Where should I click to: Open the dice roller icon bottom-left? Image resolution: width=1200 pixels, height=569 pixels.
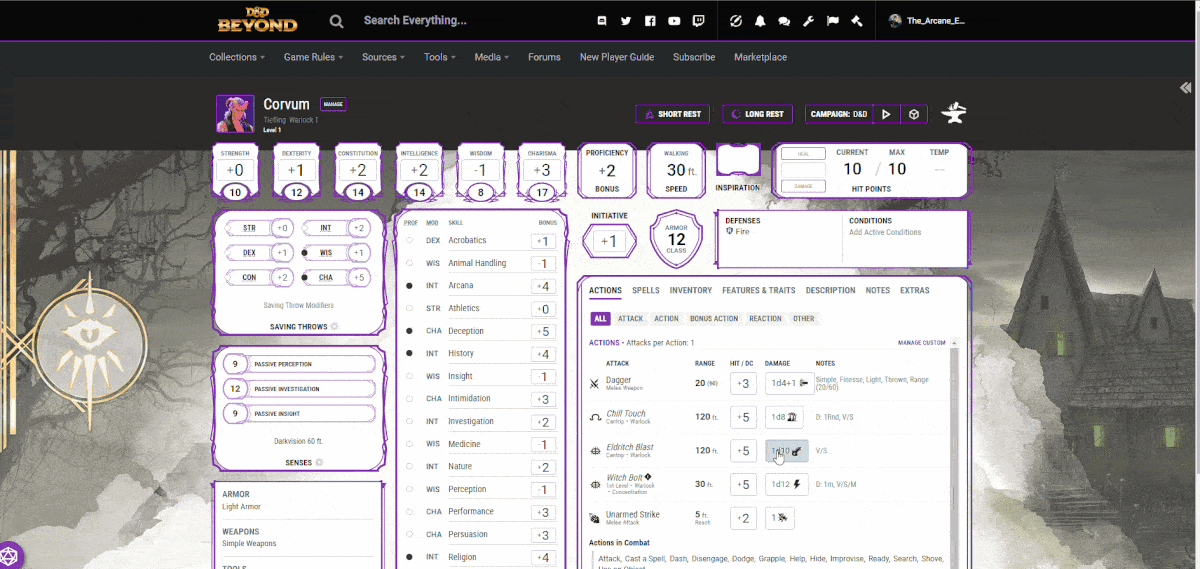tap(8, 555)
